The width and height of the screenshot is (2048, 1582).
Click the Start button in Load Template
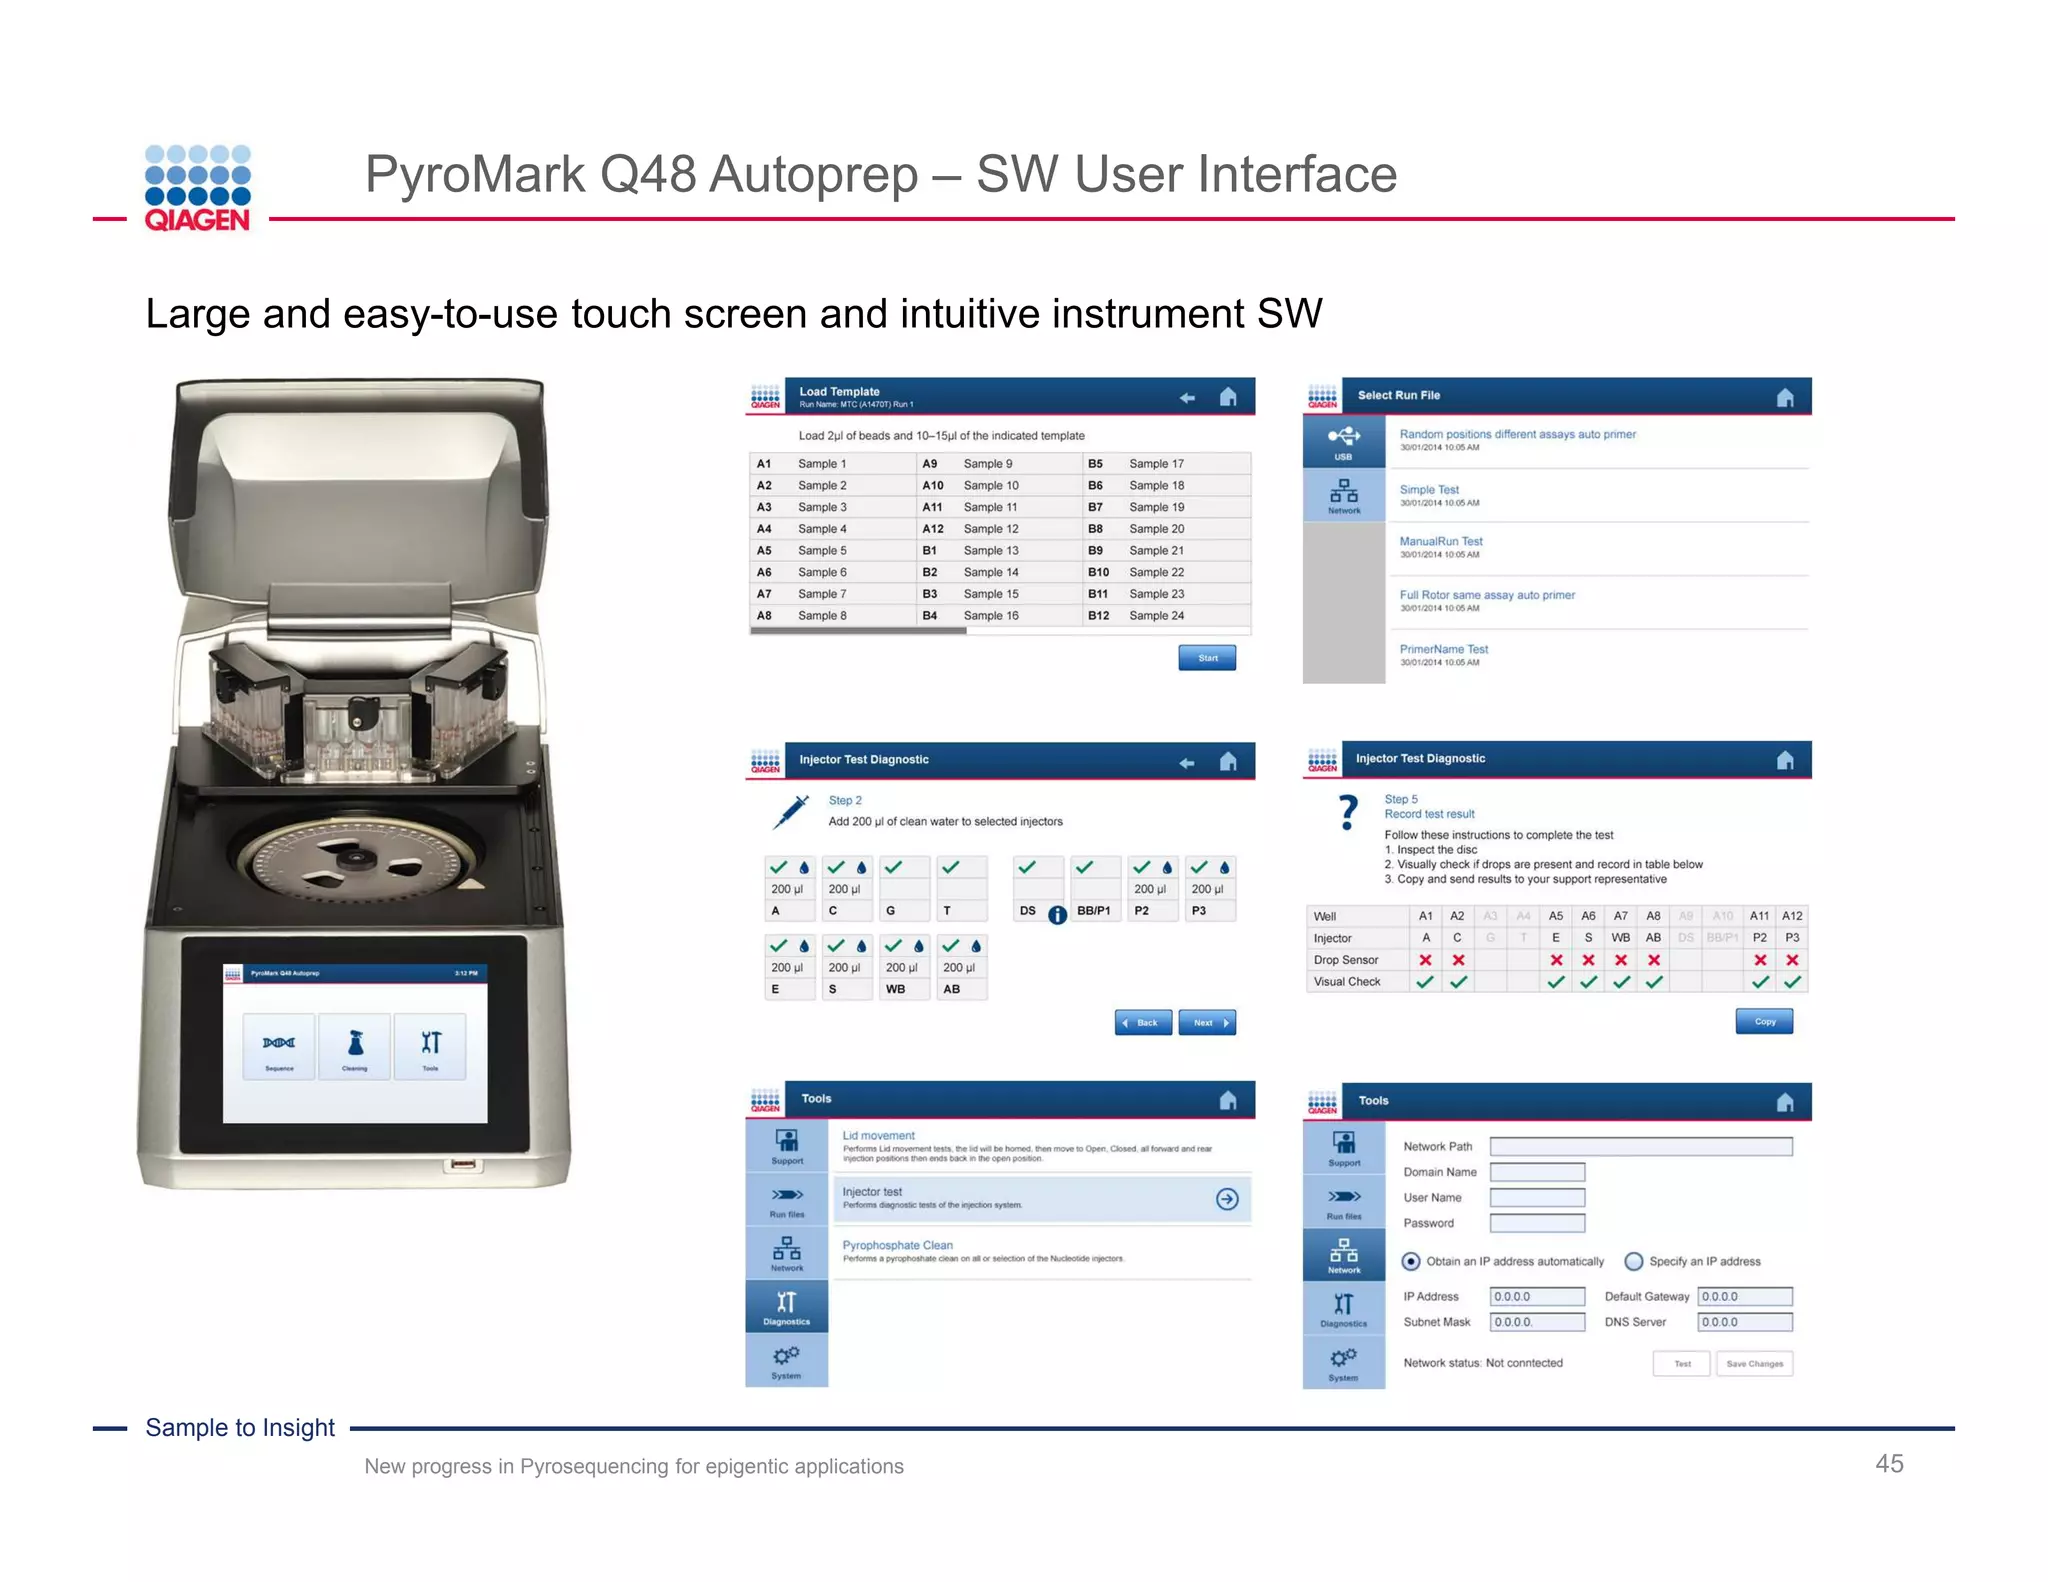click(x=1208, y=658)
